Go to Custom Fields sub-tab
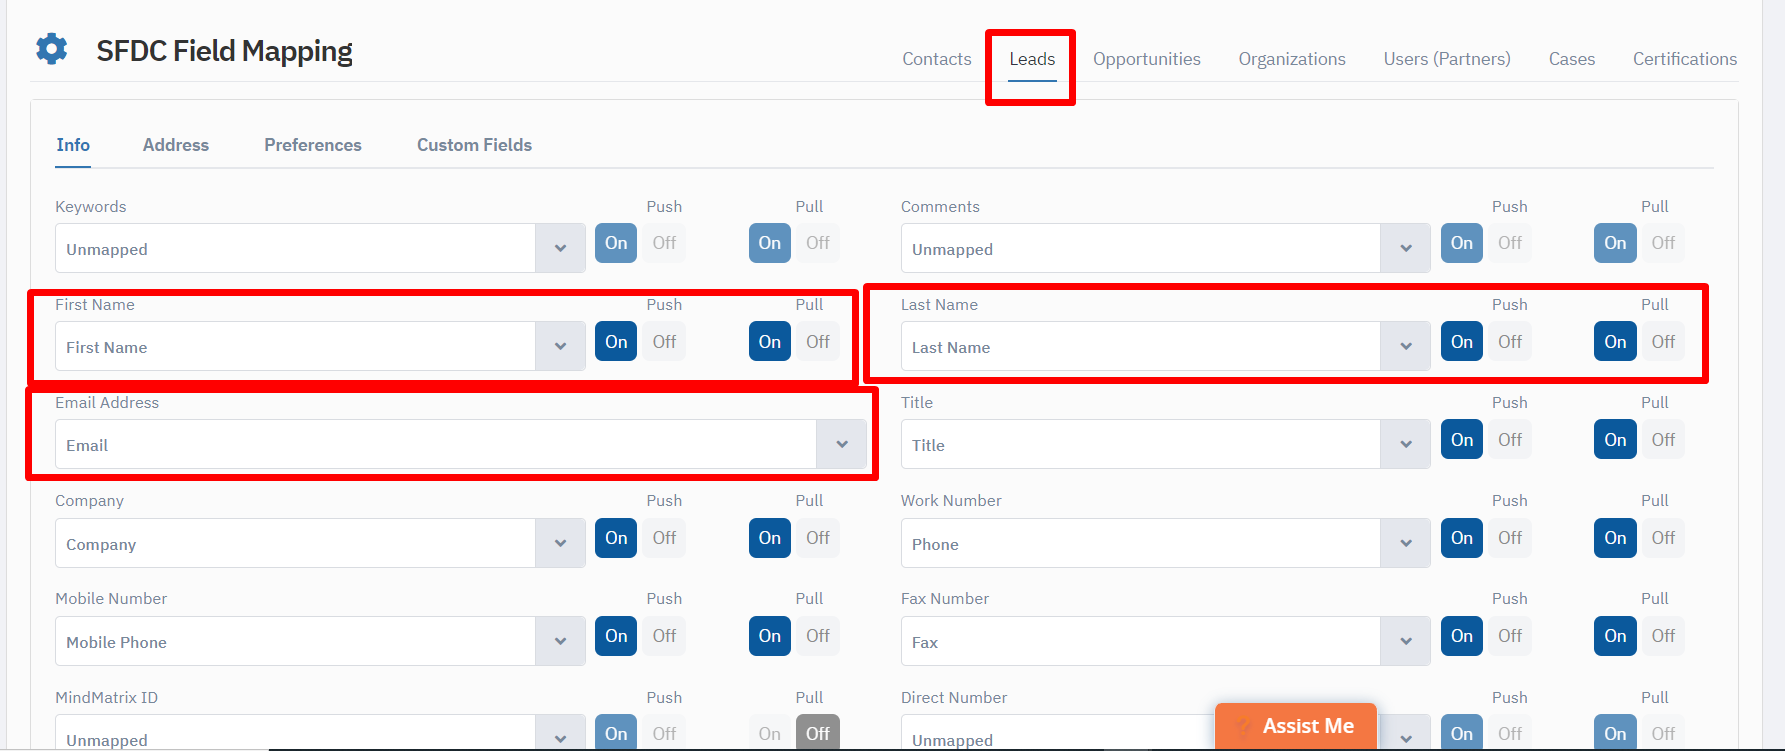 tap(474, 145)
